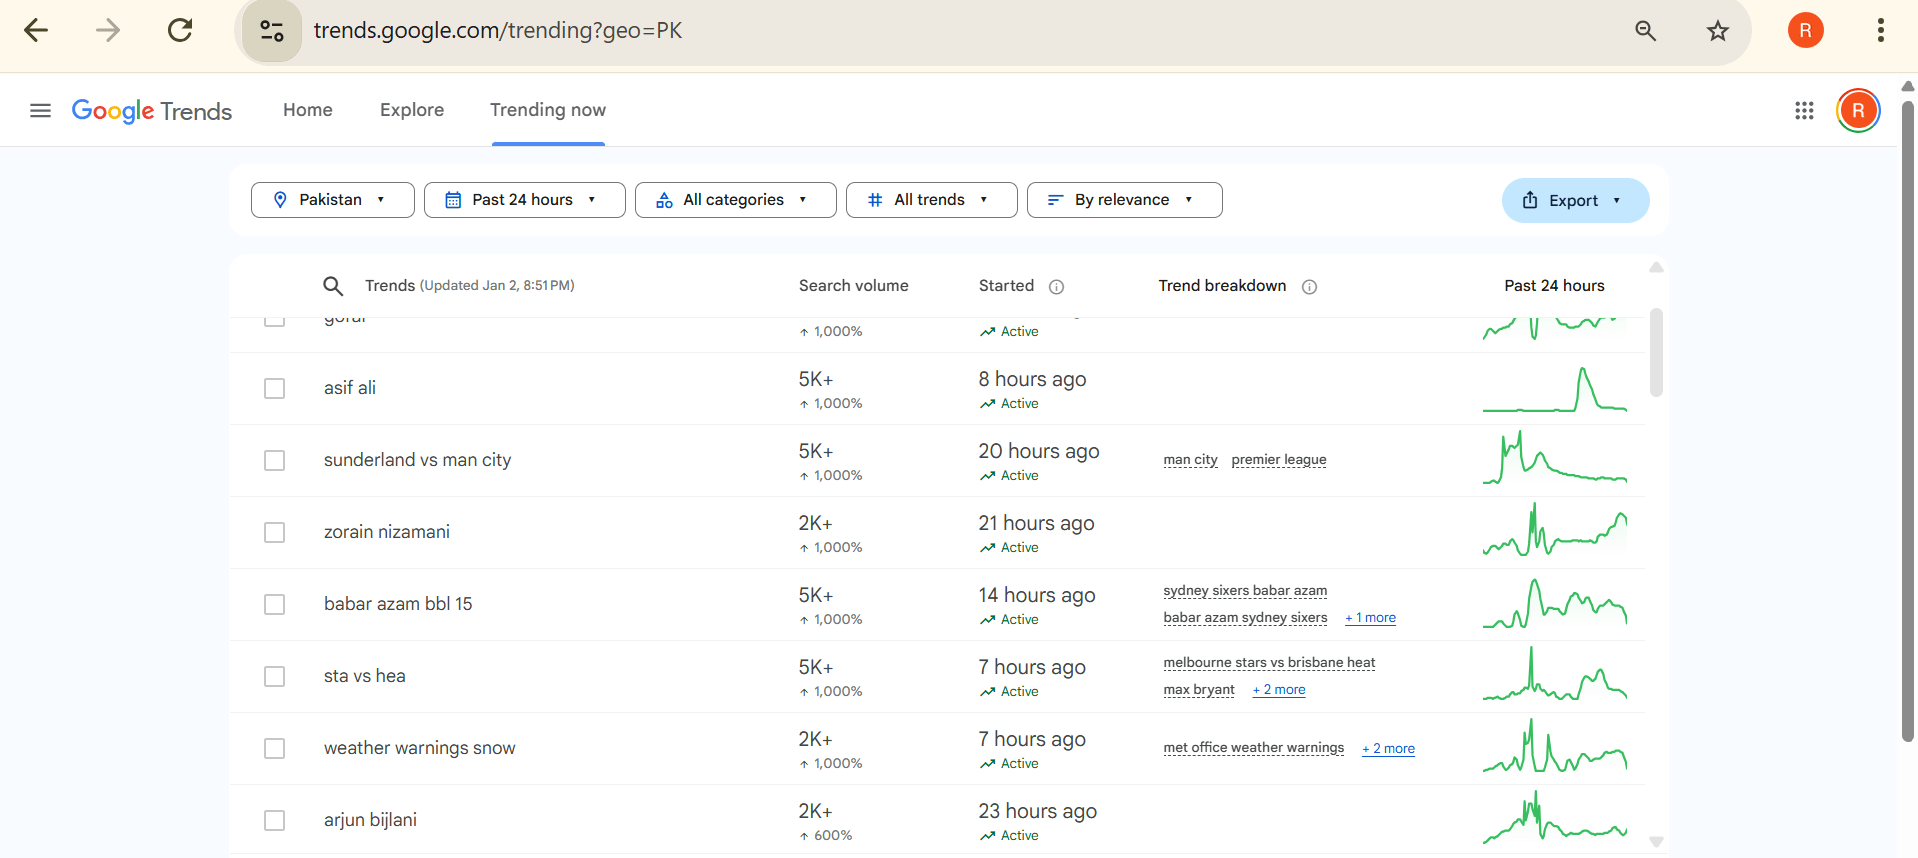Click the trends list scroll up arrow
Screen dimensions: 1918x858
(x=1656, y=267)
